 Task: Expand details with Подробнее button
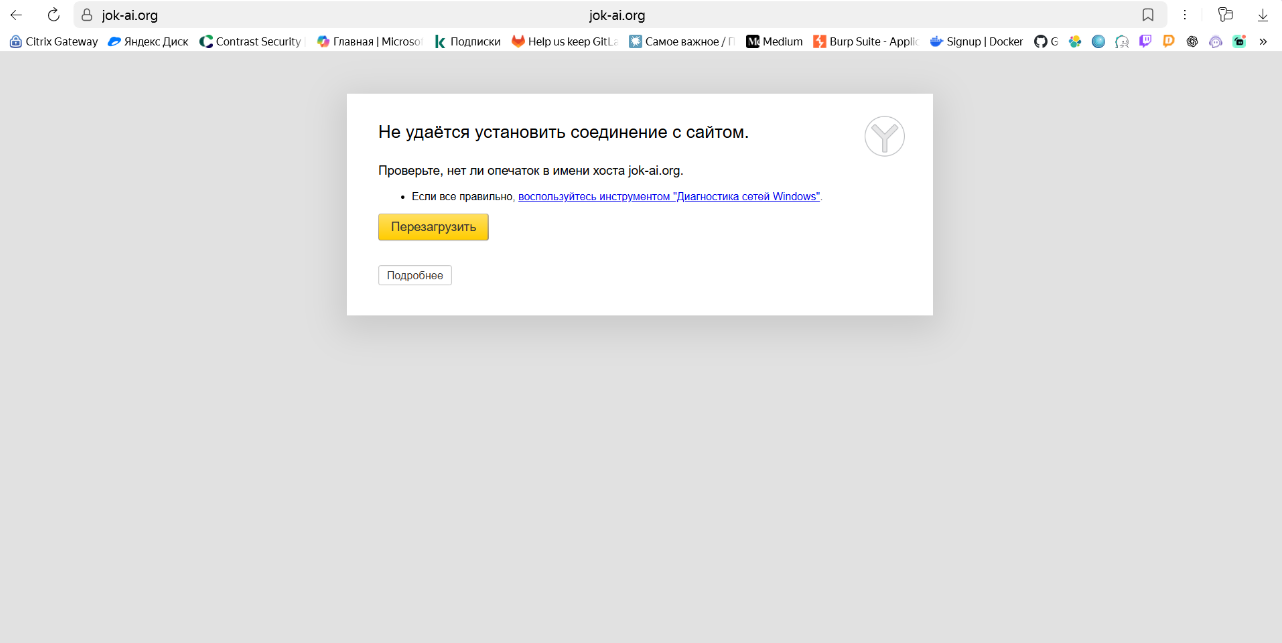pos(415,275)
